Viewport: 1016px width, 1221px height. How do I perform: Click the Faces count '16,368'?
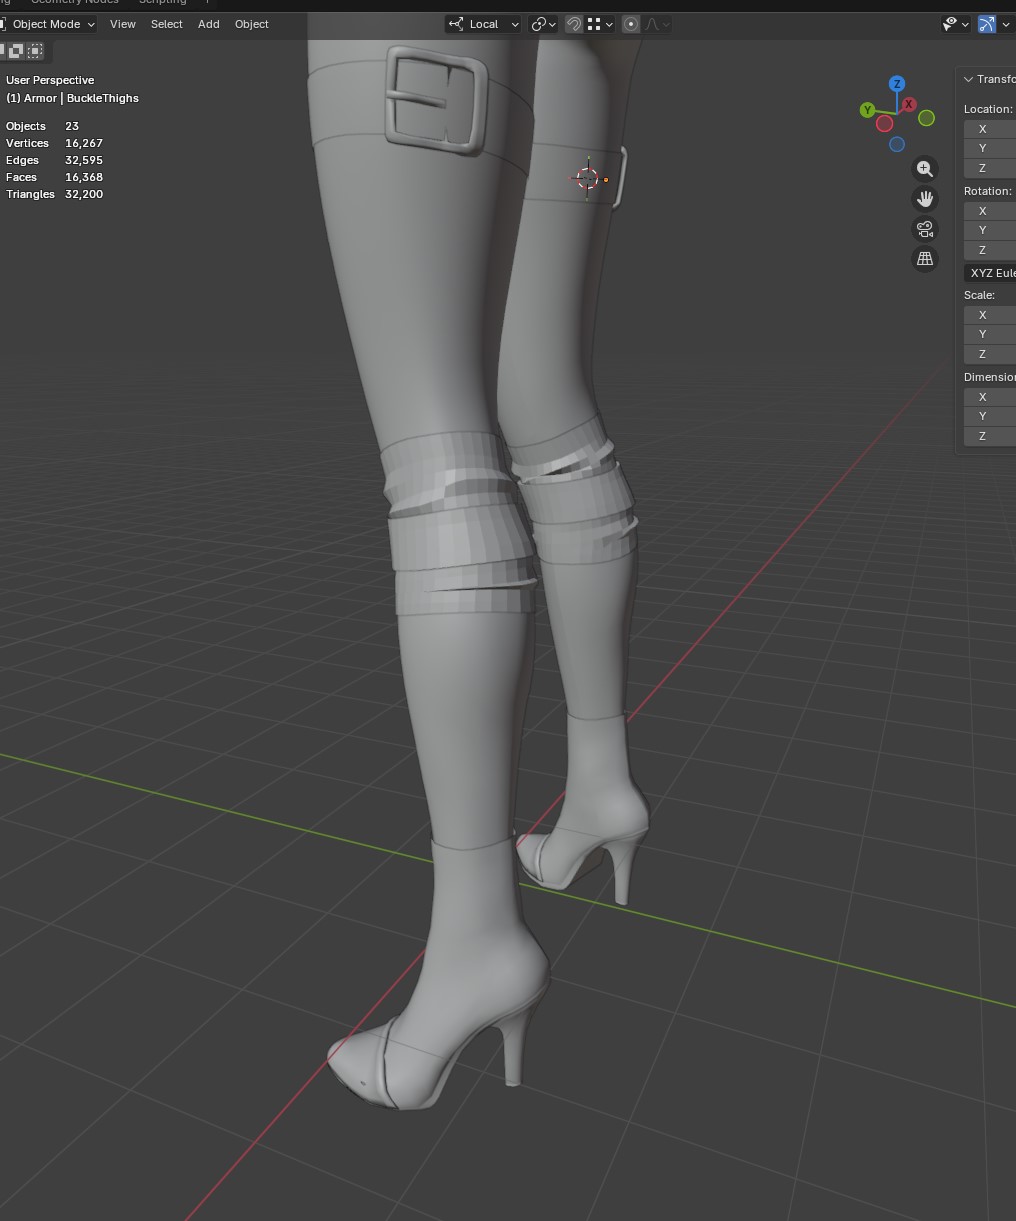(x=84, y=177)
